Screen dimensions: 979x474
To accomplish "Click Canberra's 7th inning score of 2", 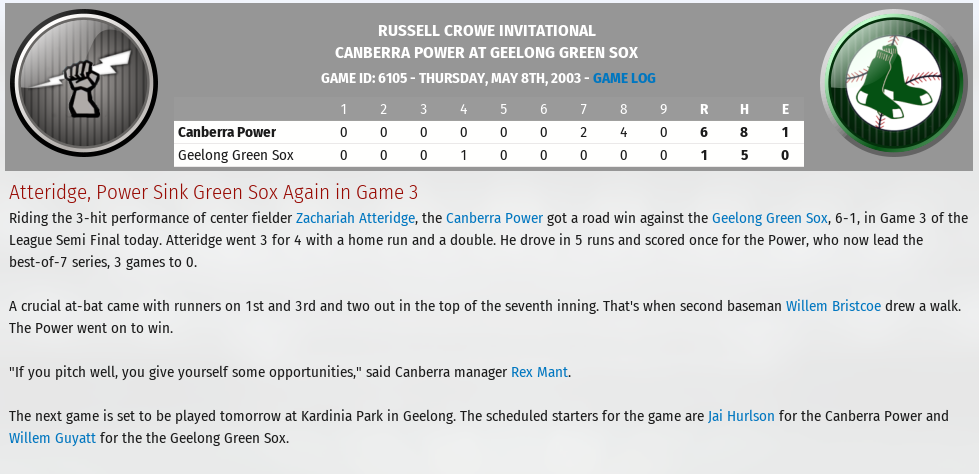I will point(583,132).
